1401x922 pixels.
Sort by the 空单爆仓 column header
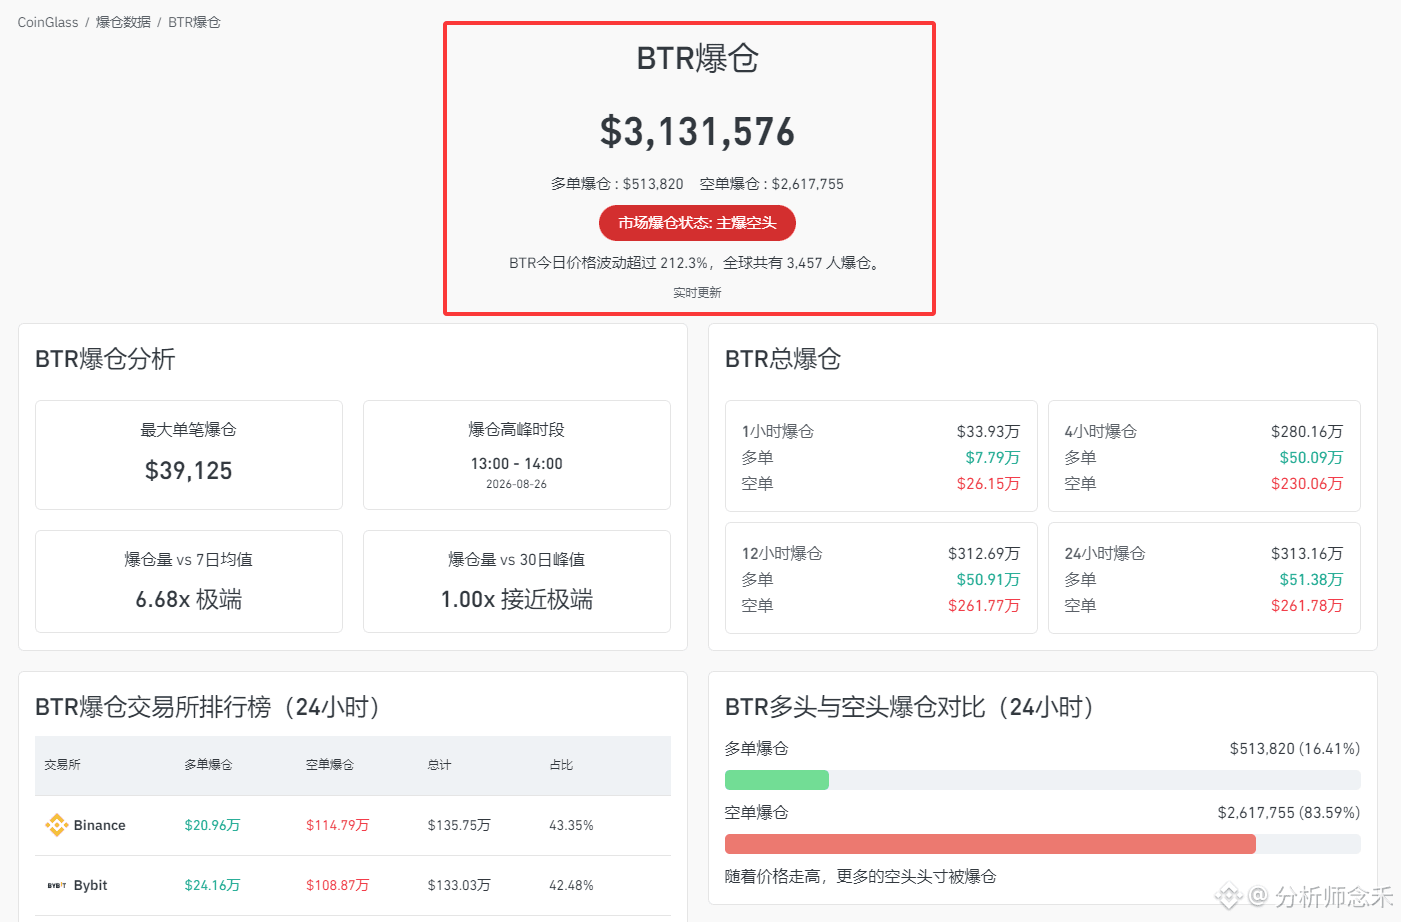(330, 765)
